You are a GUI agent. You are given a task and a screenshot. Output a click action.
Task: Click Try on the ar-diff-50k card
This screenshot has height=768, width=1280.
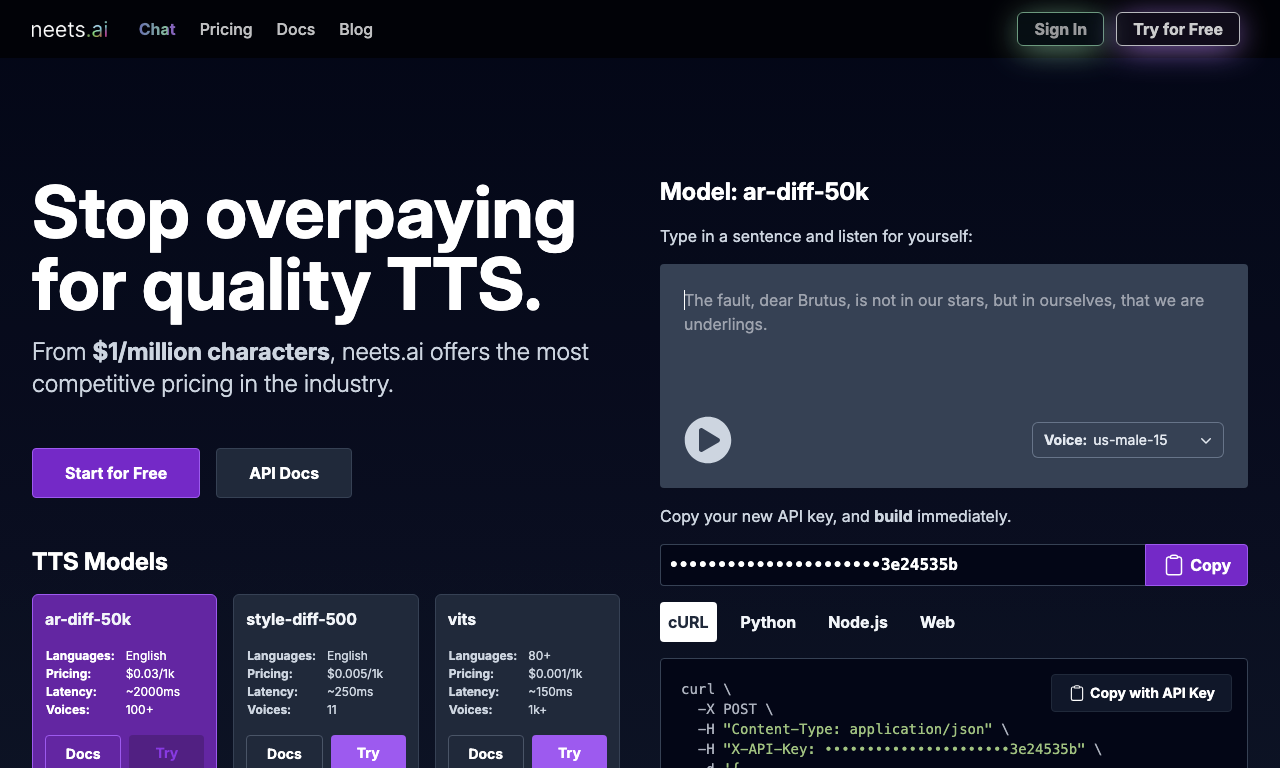[x=167, y=753]
